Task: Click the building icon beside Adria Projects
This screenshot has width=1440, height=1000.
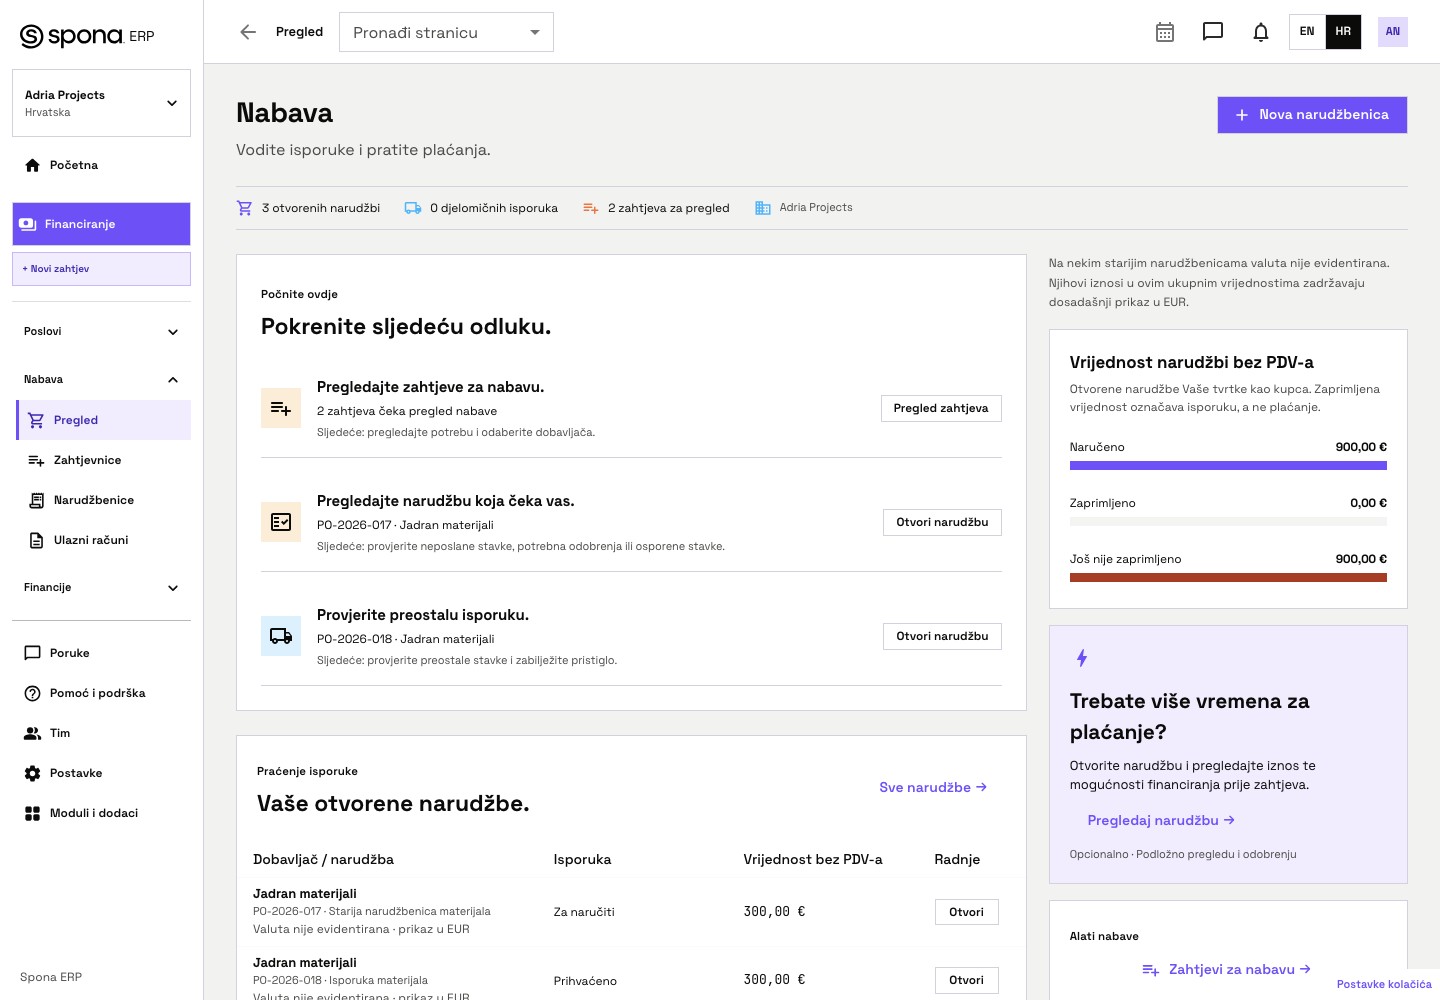Action: click(763, 208)
